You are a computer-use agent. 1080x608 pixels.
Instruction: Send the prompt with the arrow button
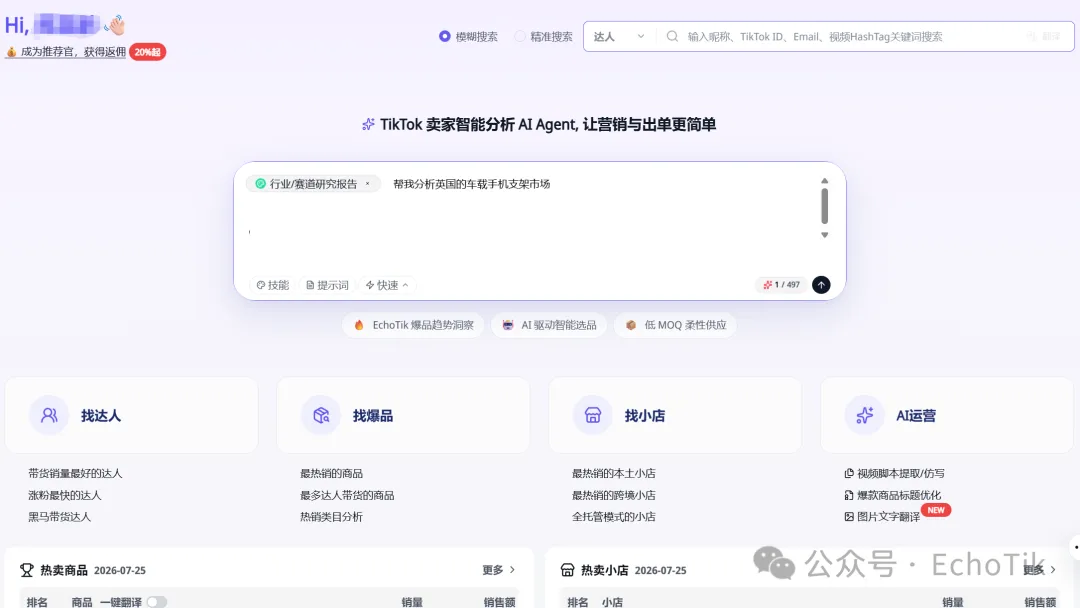coord(821,285)
